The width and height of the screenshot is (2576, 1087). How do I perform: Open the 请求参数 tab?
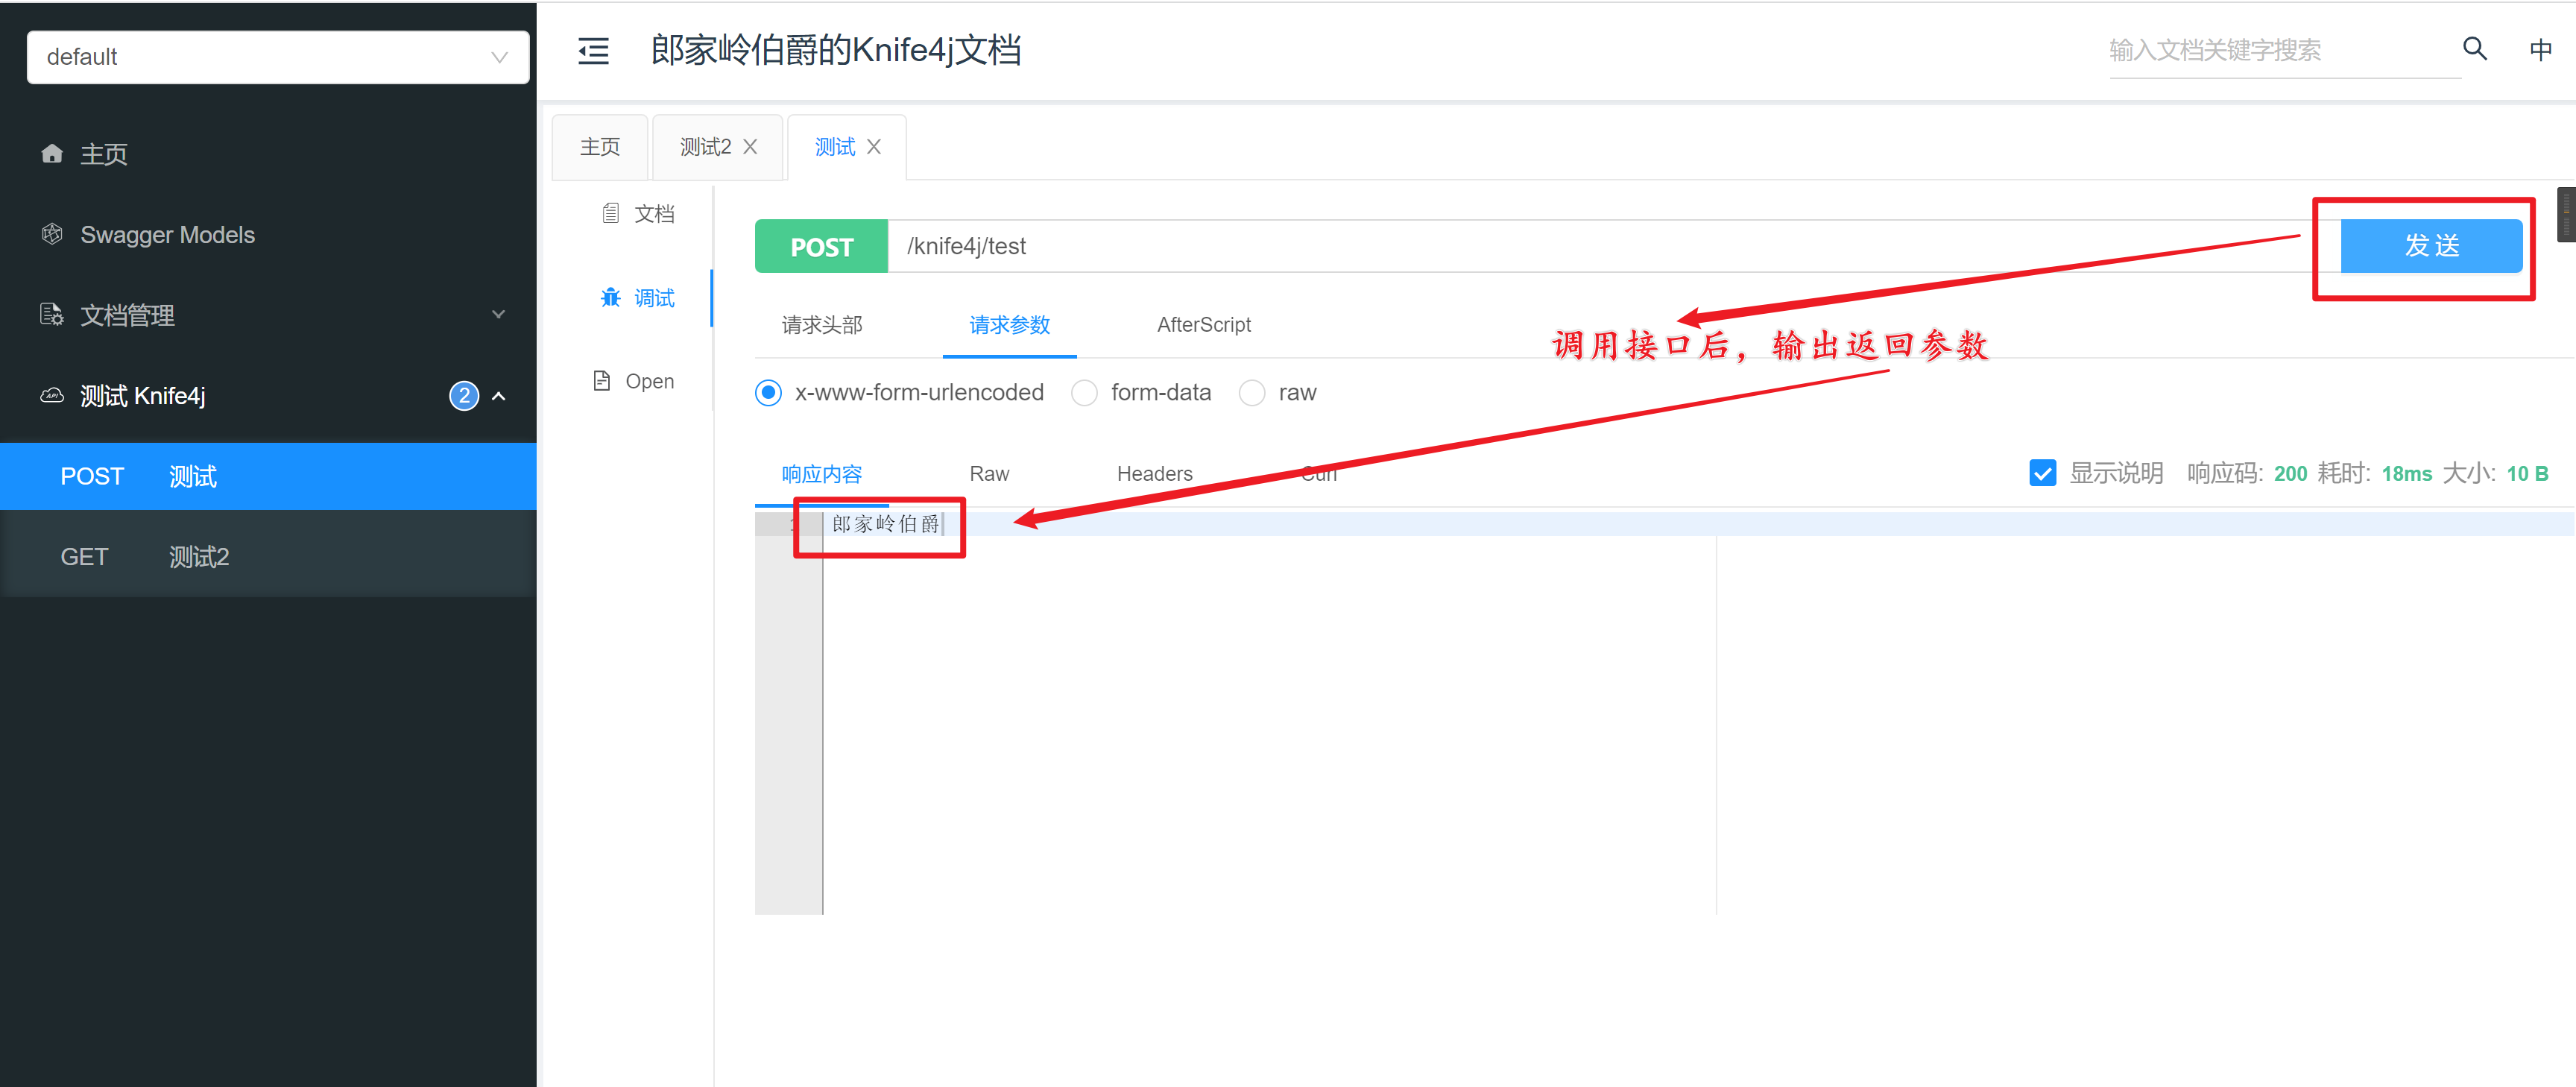tap(1009, 324)
